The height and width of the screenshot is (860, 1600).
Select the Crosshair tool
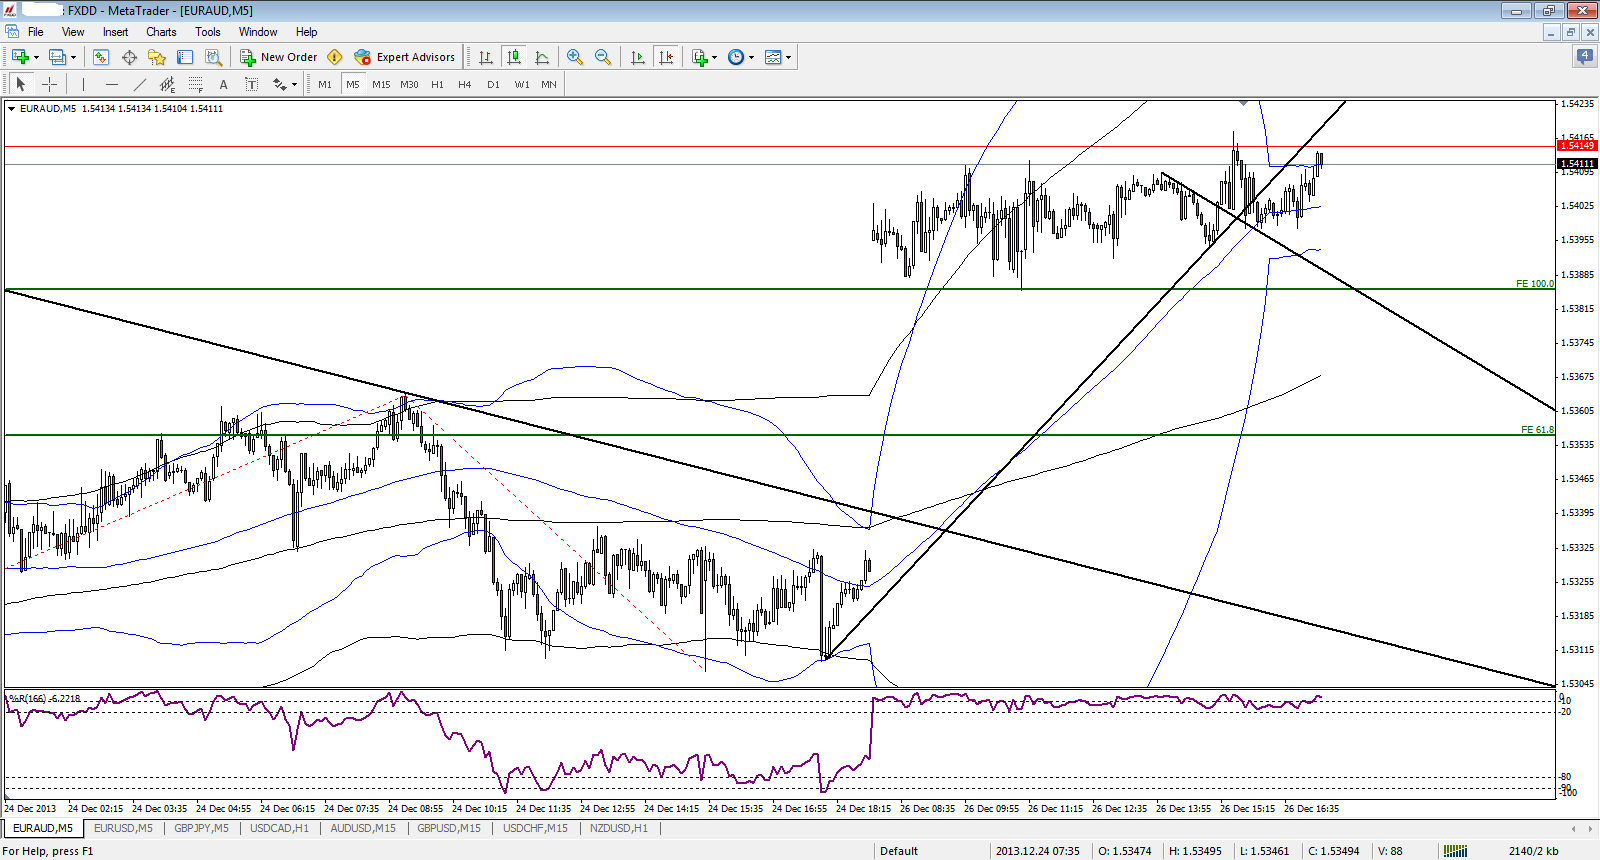coord(49,84)
